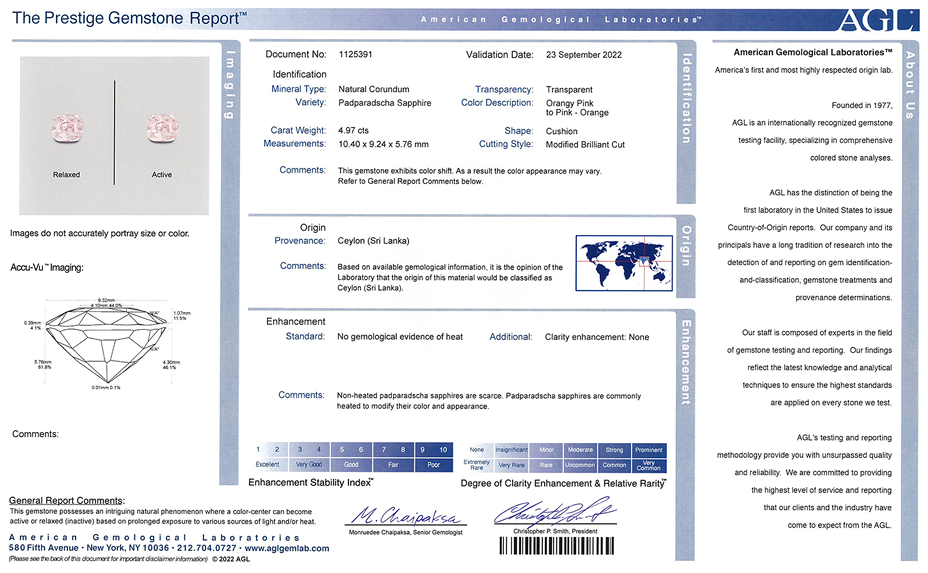
Task: Click 'Degree of Clarity Enhancement & Relative Rarity' label
Action: click(x=563, y=484)
